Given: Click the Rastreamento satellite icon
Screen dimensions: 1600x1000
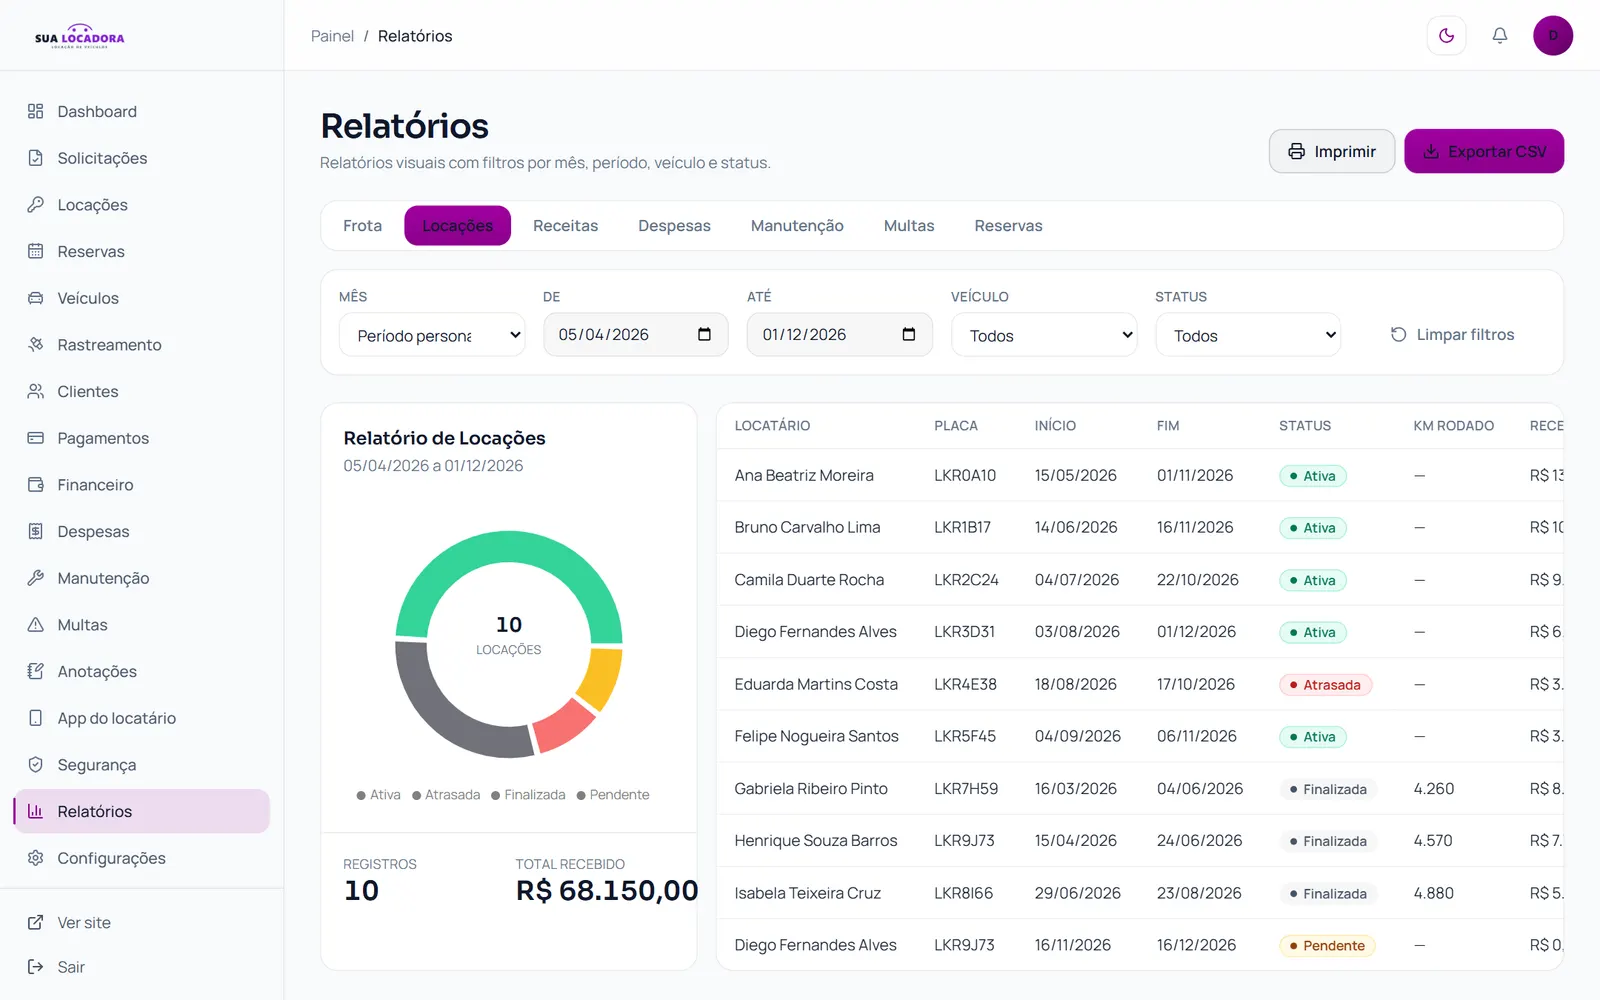Looking at the screenshot, I should click(36, 345).
